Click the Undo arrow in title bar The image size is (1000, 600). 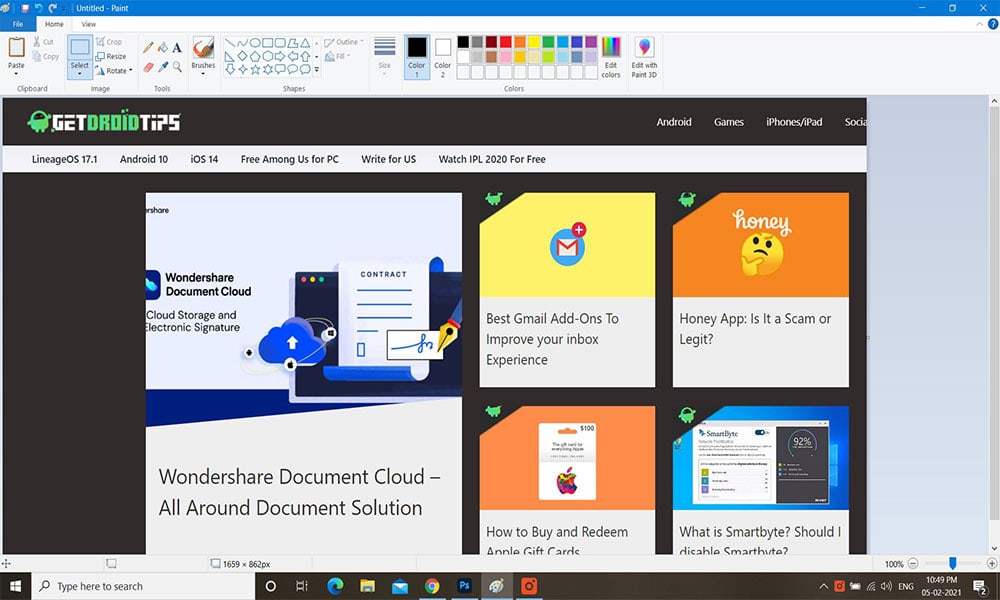[x=38, y=8]
